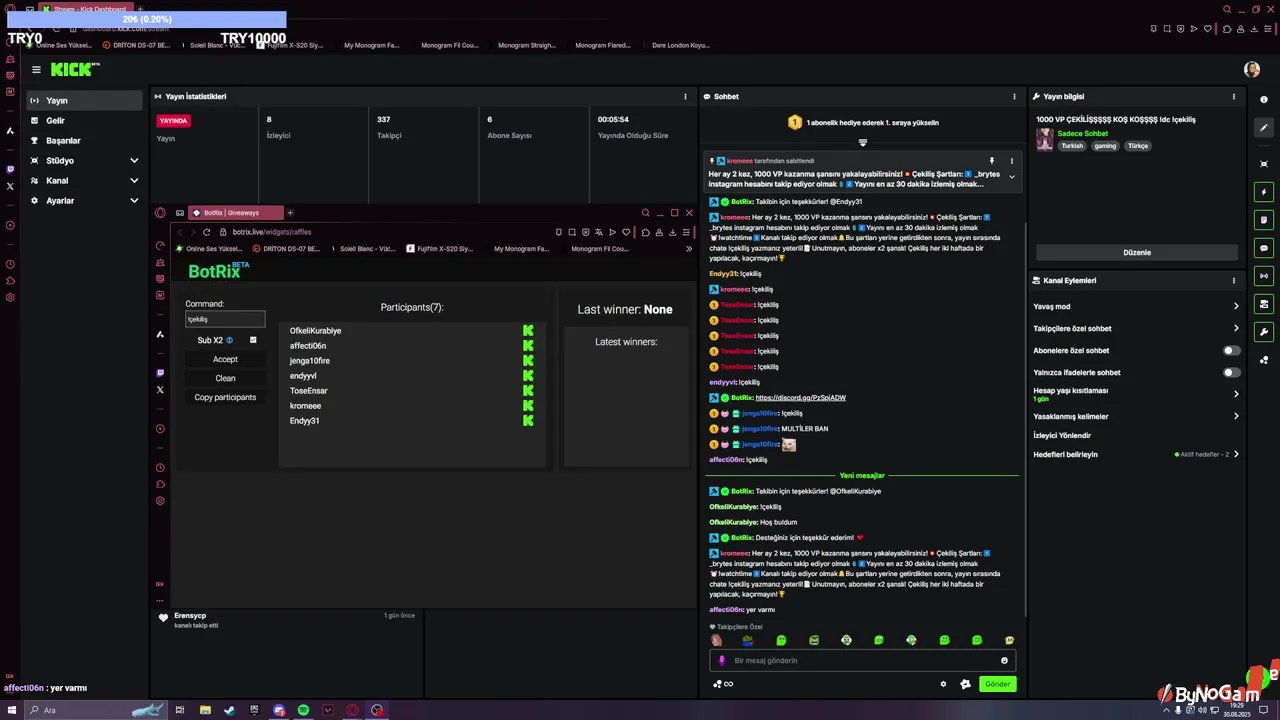Viewport: 1280px width, 720px height.
Task: Open Takipçilere özel sohbet settings arrow
Action: 1236,329
